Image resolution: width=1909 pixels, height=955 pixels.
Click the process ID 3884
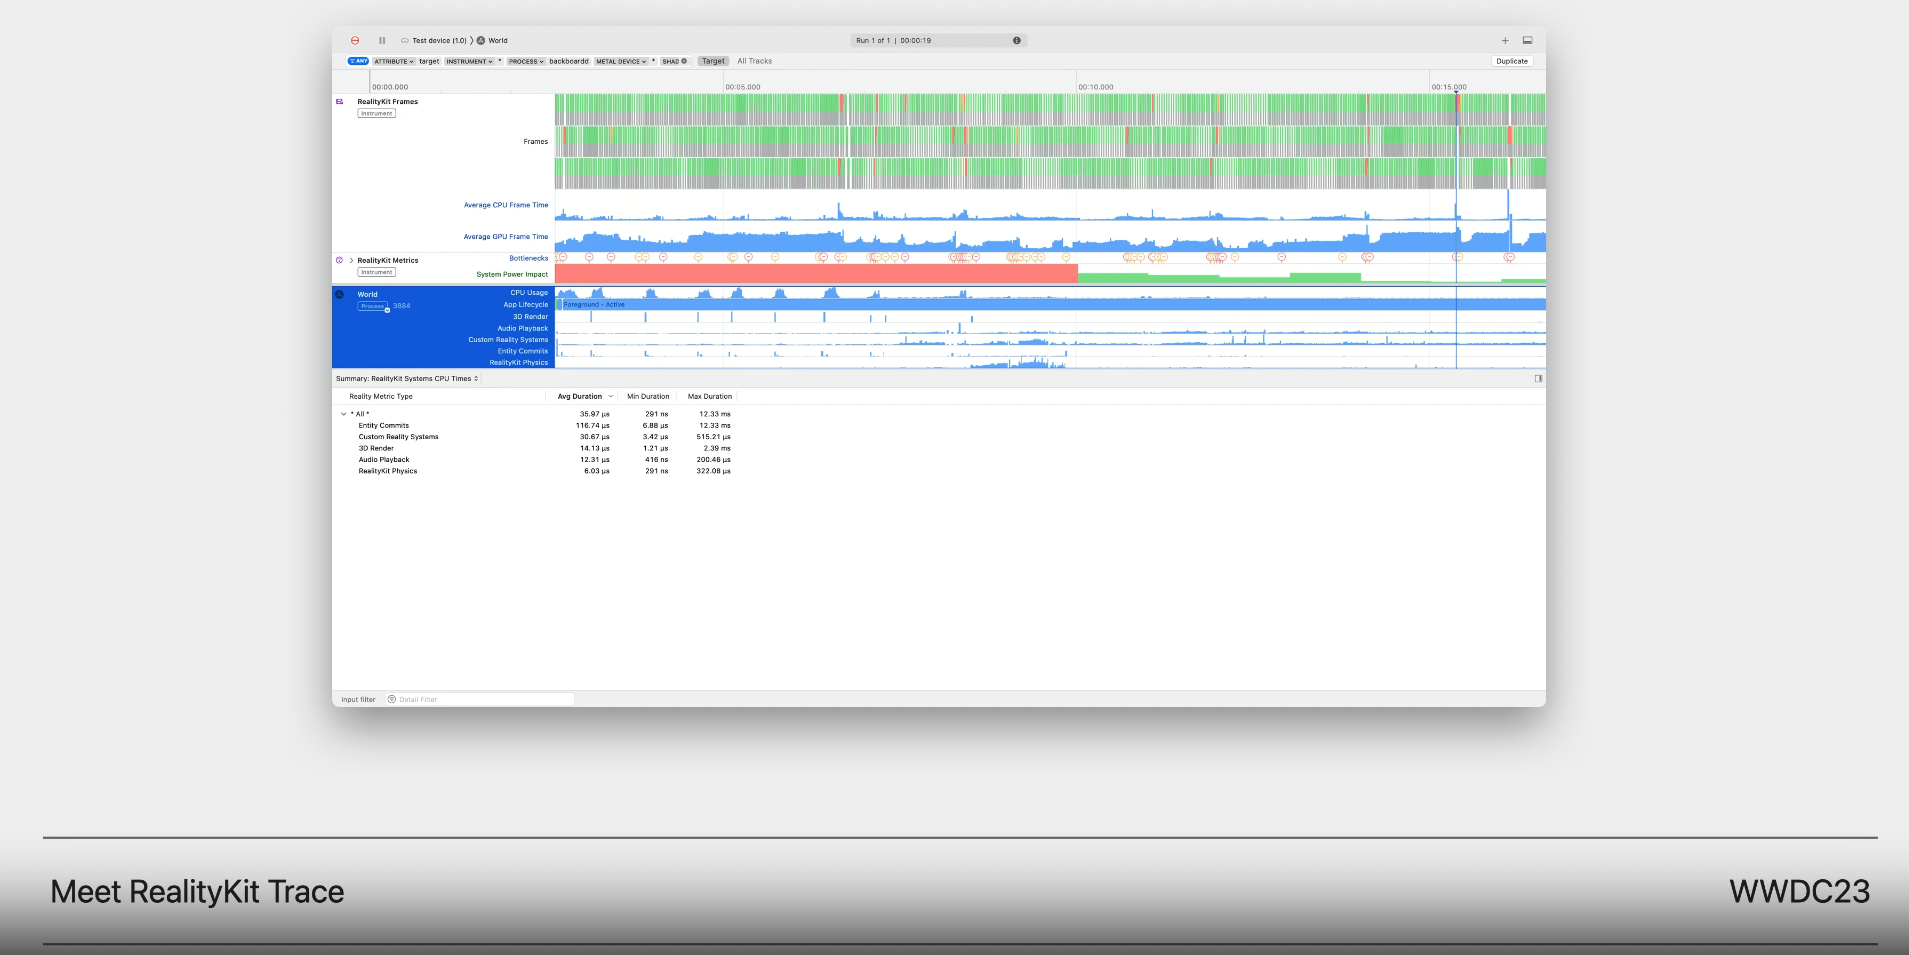[402, 306]
